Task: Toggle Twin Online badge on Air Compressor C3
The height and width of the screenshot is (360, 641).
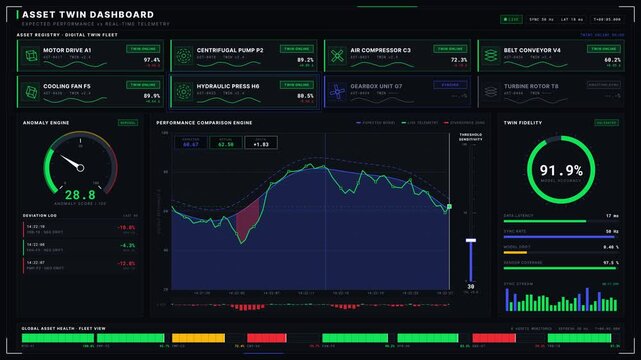Action: 450,49
